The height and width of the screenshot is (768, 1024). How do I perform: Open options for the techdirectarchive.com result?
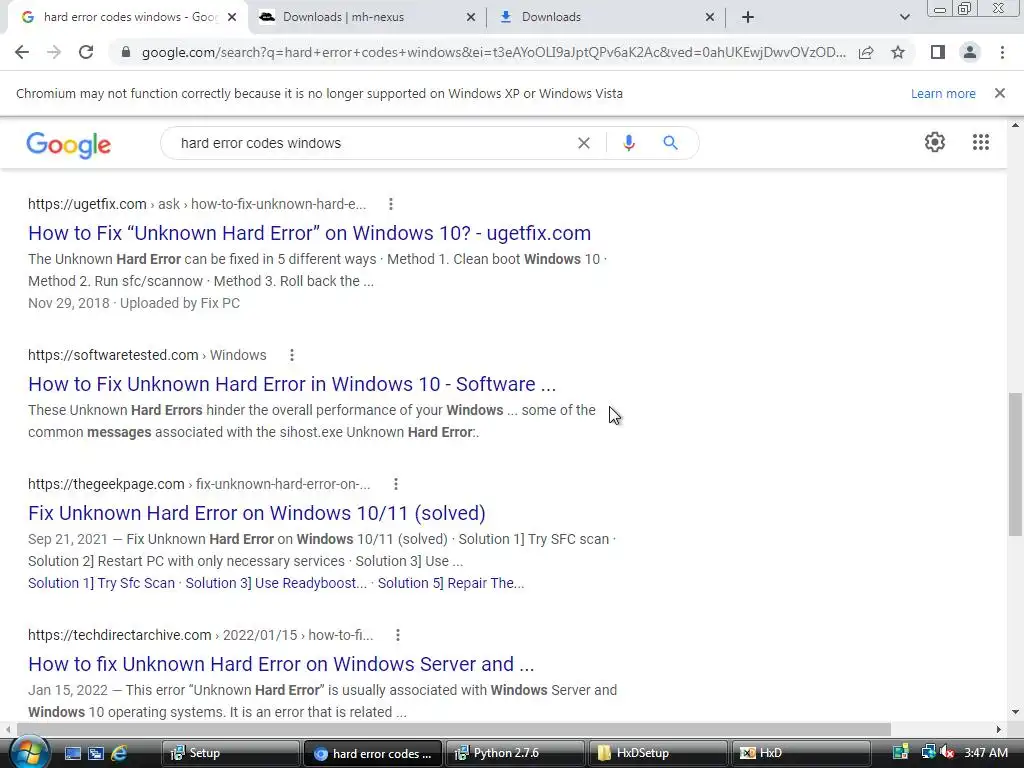point(398,635)
